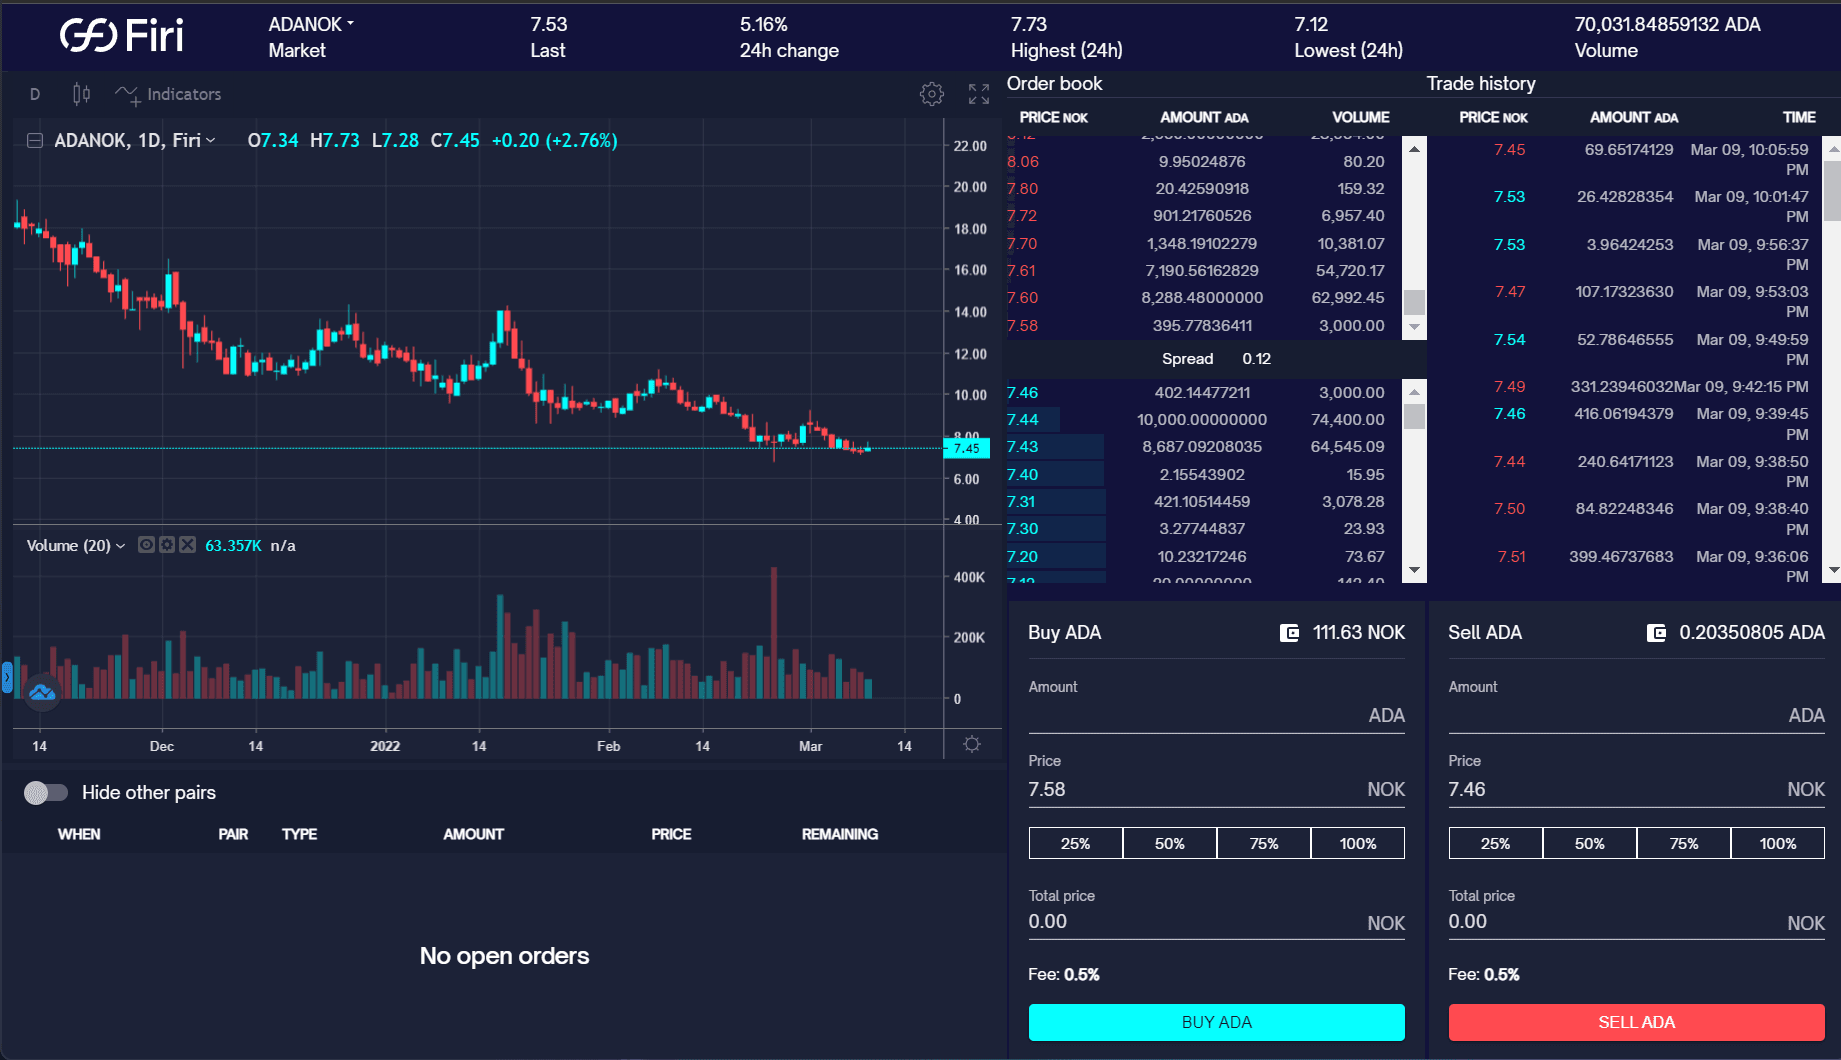Open the candlestick chart style selector
Image resolution: width=1841 pixels, height=1060 pixels.
[x=81, y=94]
